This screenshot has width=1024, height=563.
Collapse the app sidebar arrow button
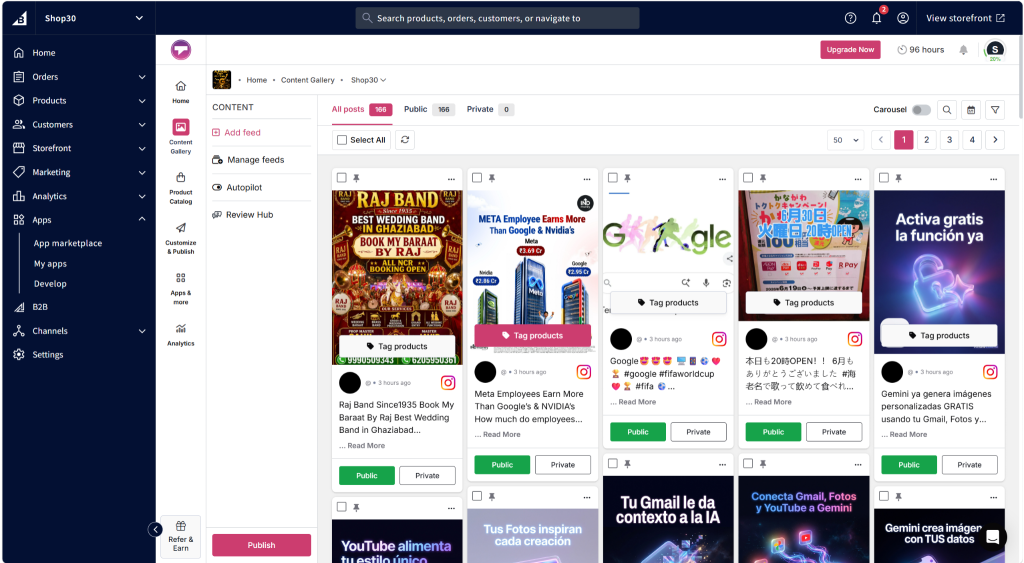pyautogui.click(x=155, y=529)
